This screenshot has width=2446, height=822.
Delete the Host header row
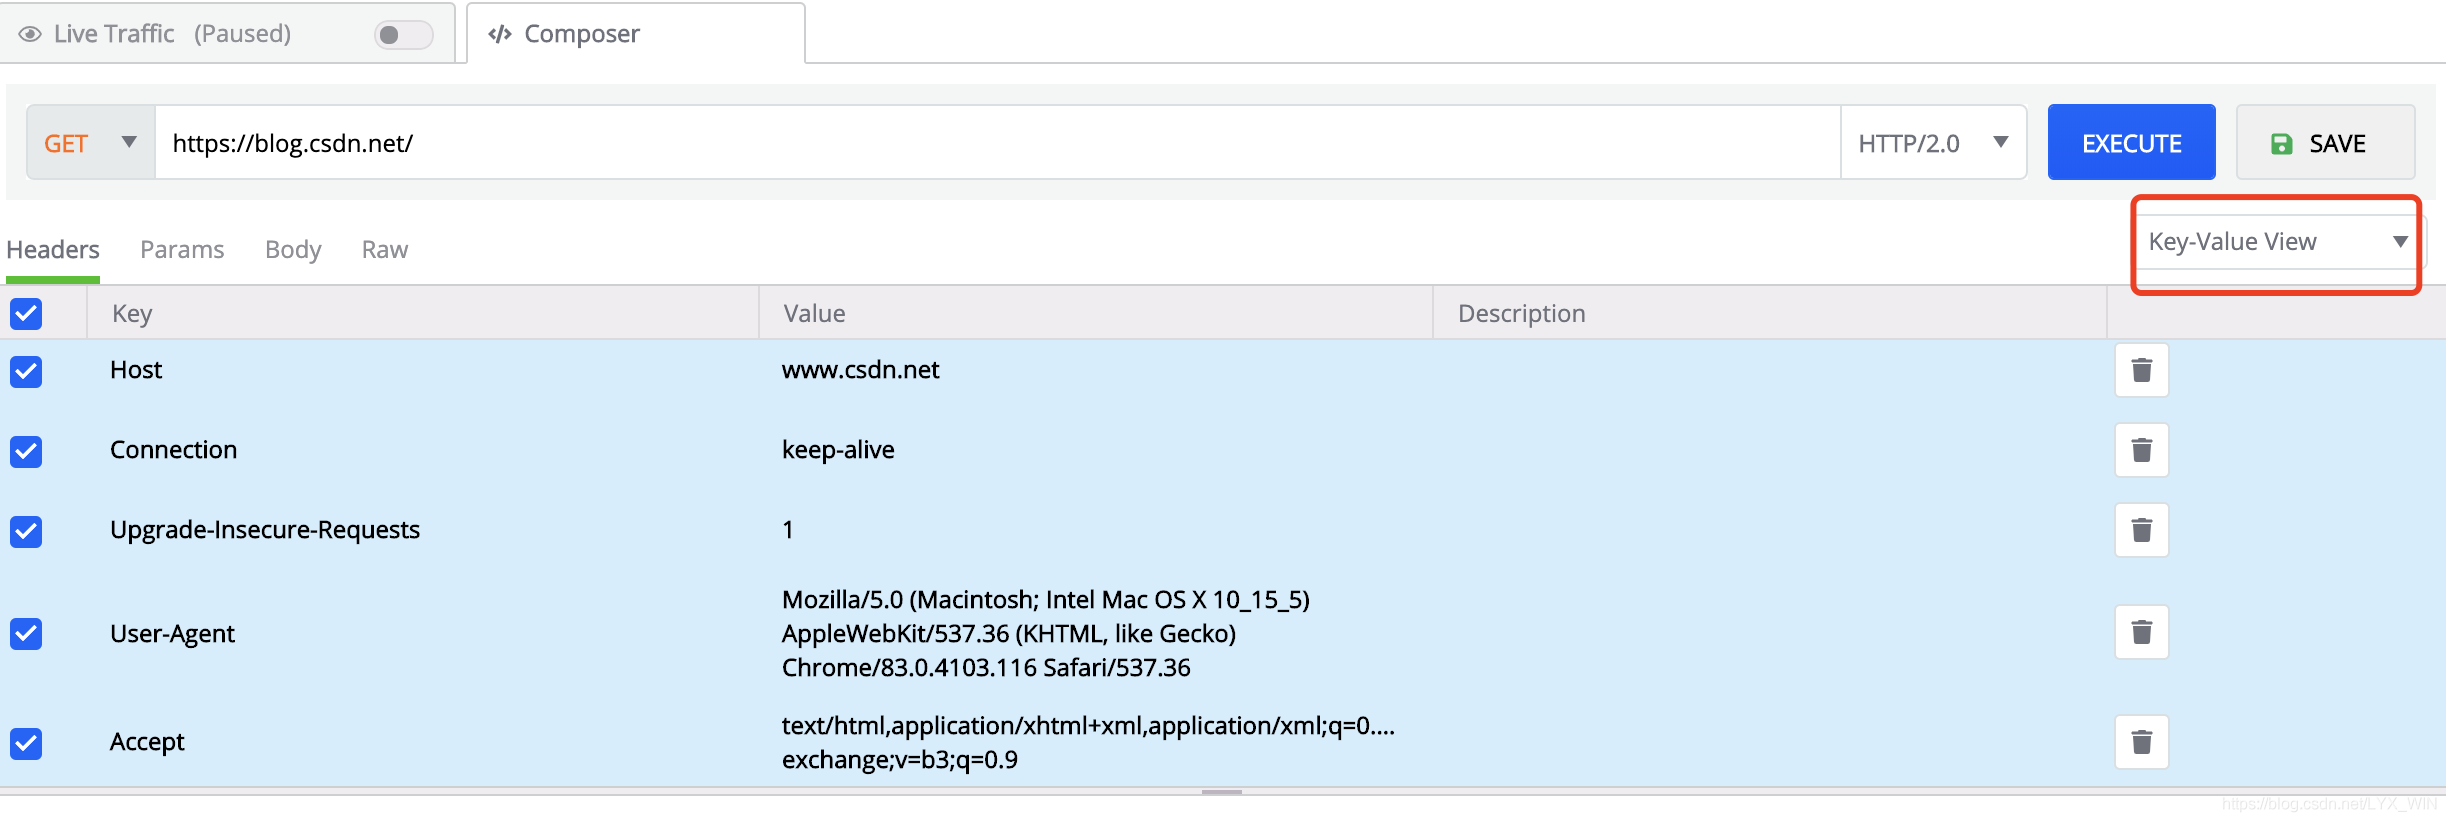click(2141, 370)
